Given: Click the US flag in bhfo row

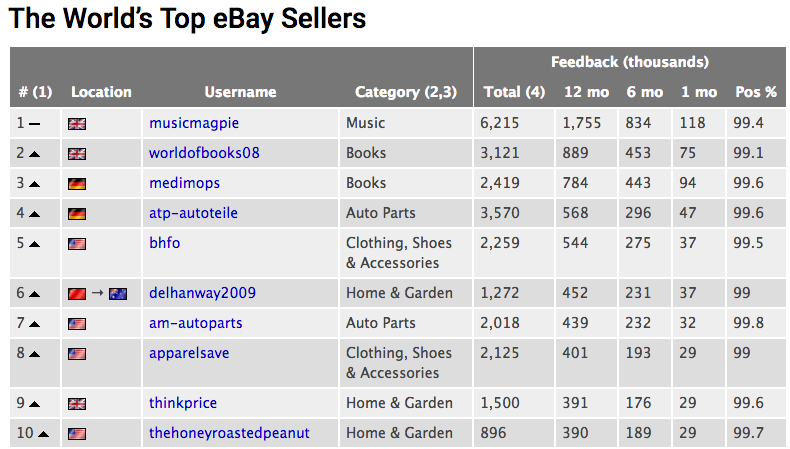Looking at the screenshot, I should click(77, 244).
